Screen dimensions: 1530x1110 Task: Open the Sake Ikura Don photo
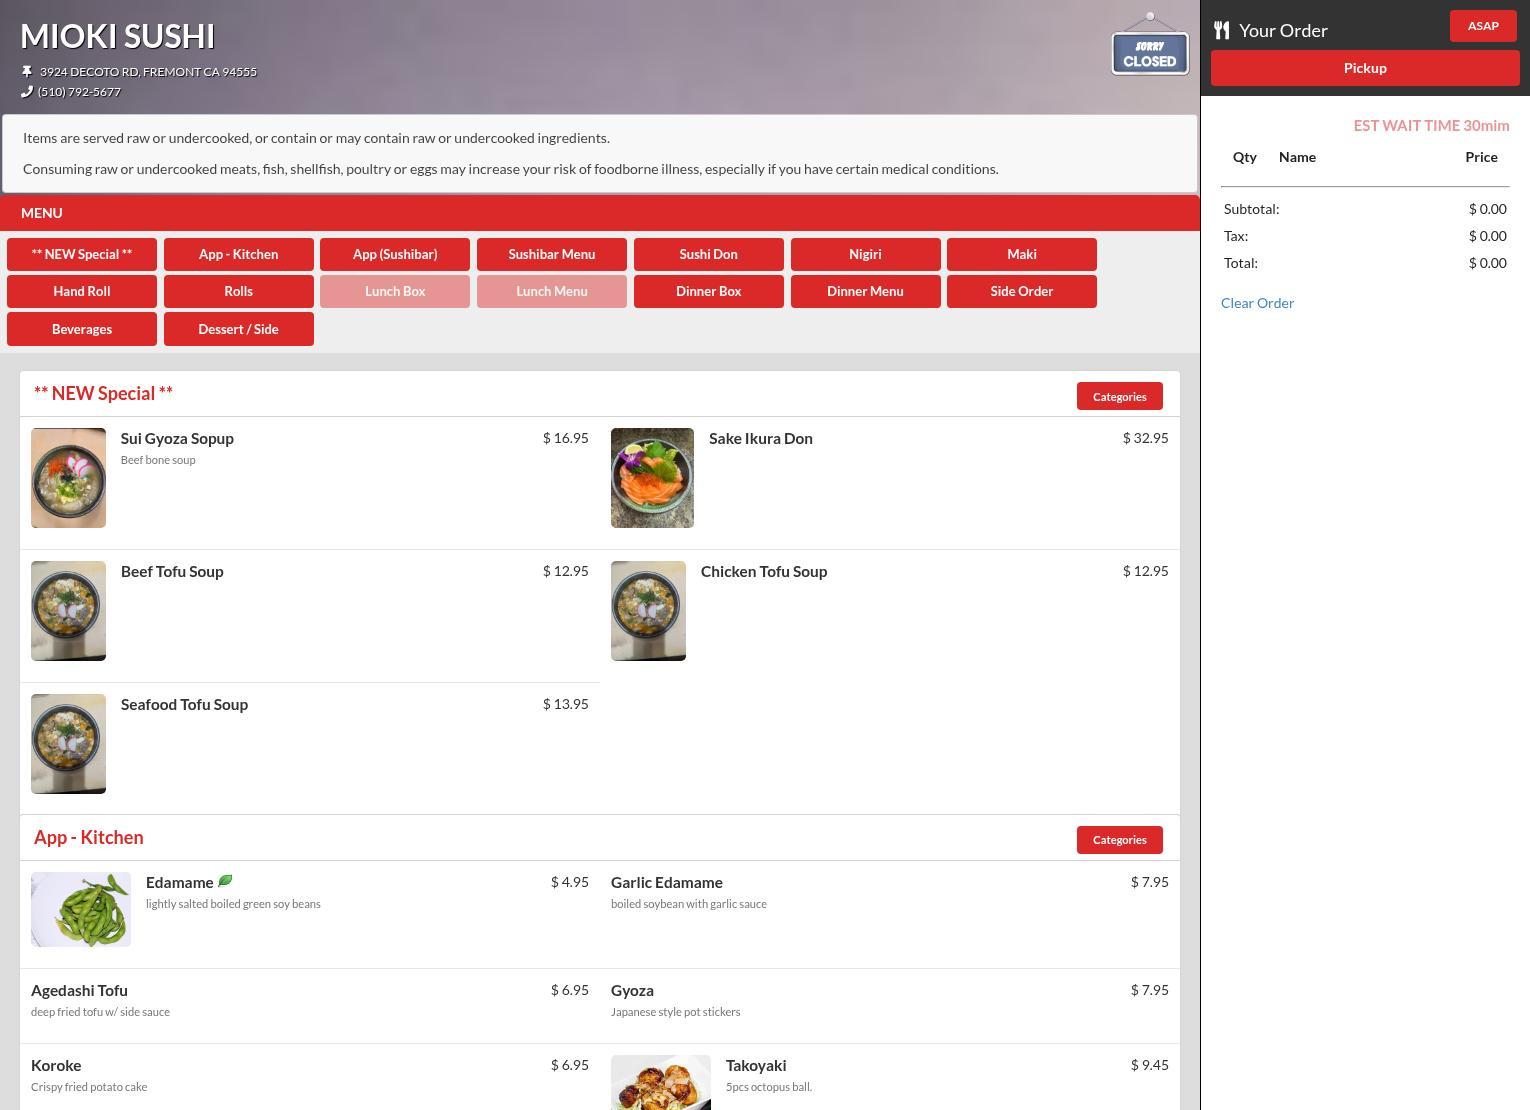pyautogui.click(x=652, y=478)
